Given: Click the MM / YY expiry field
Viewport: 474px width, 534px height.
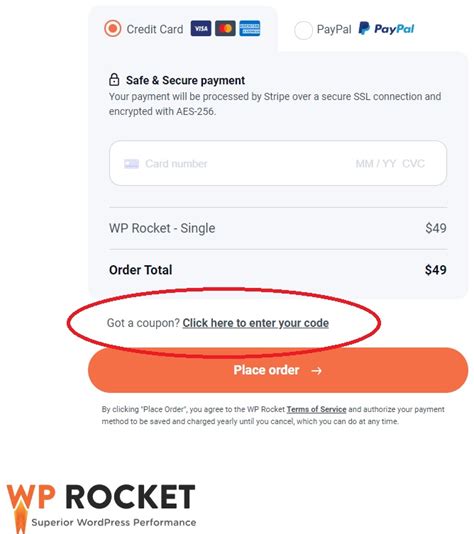Looking at the screenshot, I should click(x=376, y=164).
